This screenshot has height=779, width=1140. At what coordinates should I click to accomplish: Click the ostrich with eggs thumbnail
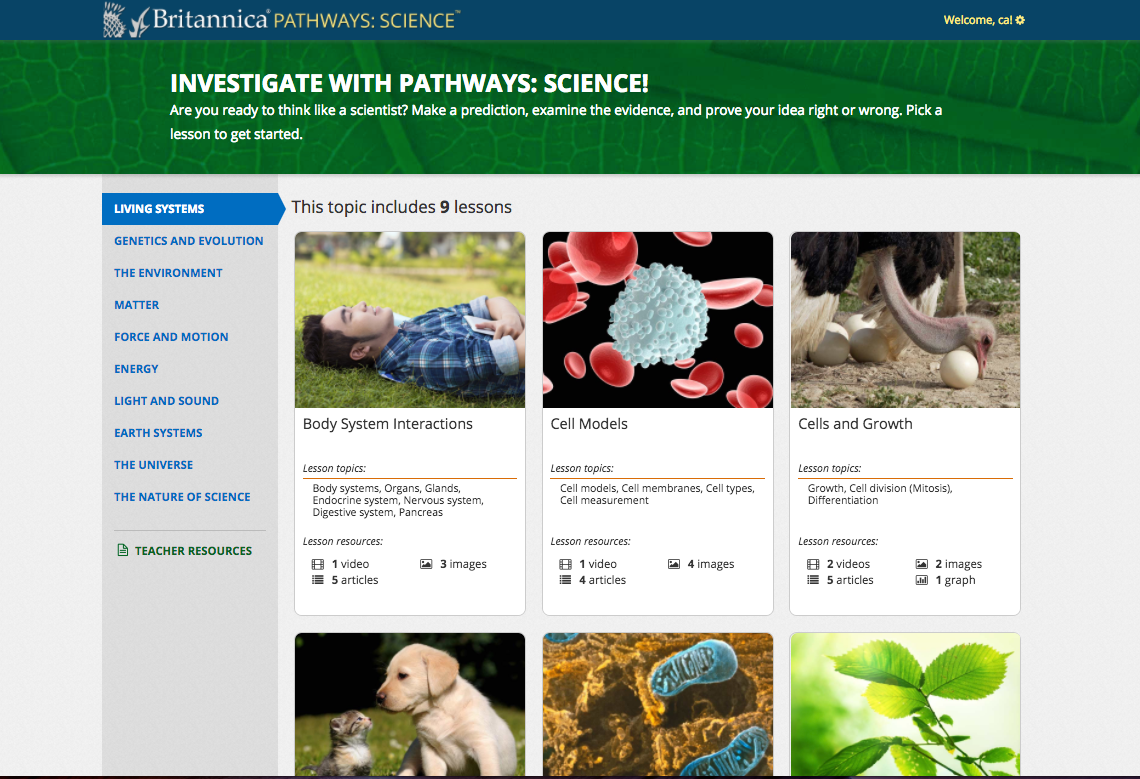coord(905,320)
